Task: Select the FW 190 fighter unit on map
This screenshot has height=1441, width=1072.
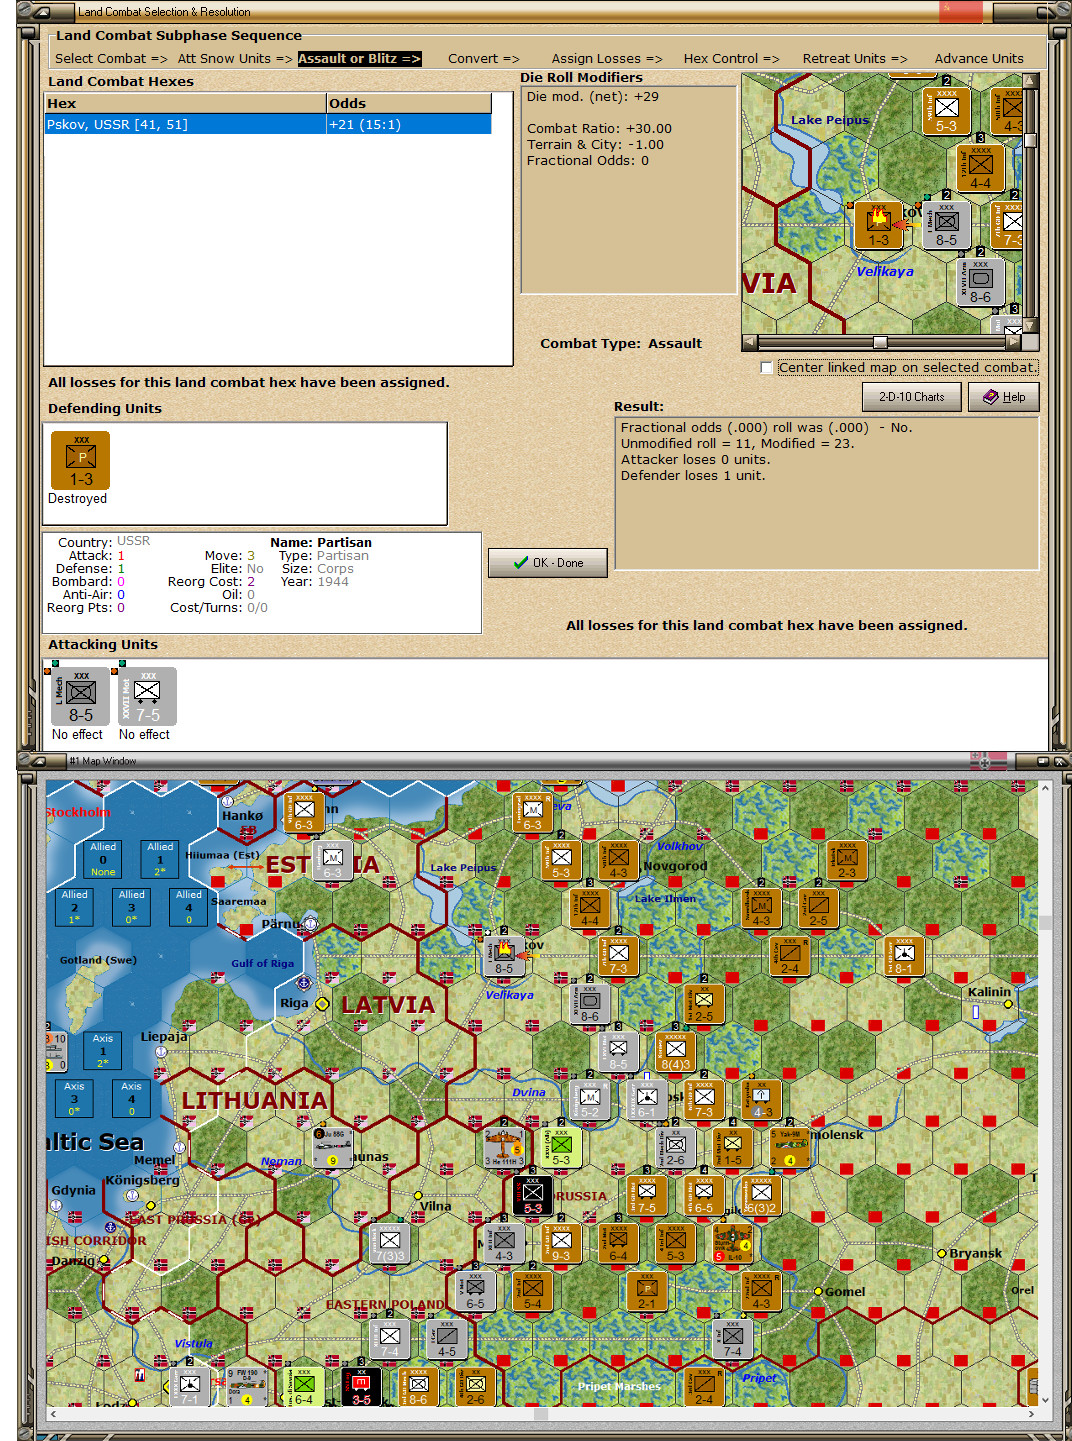Action: pos(247,1386)
